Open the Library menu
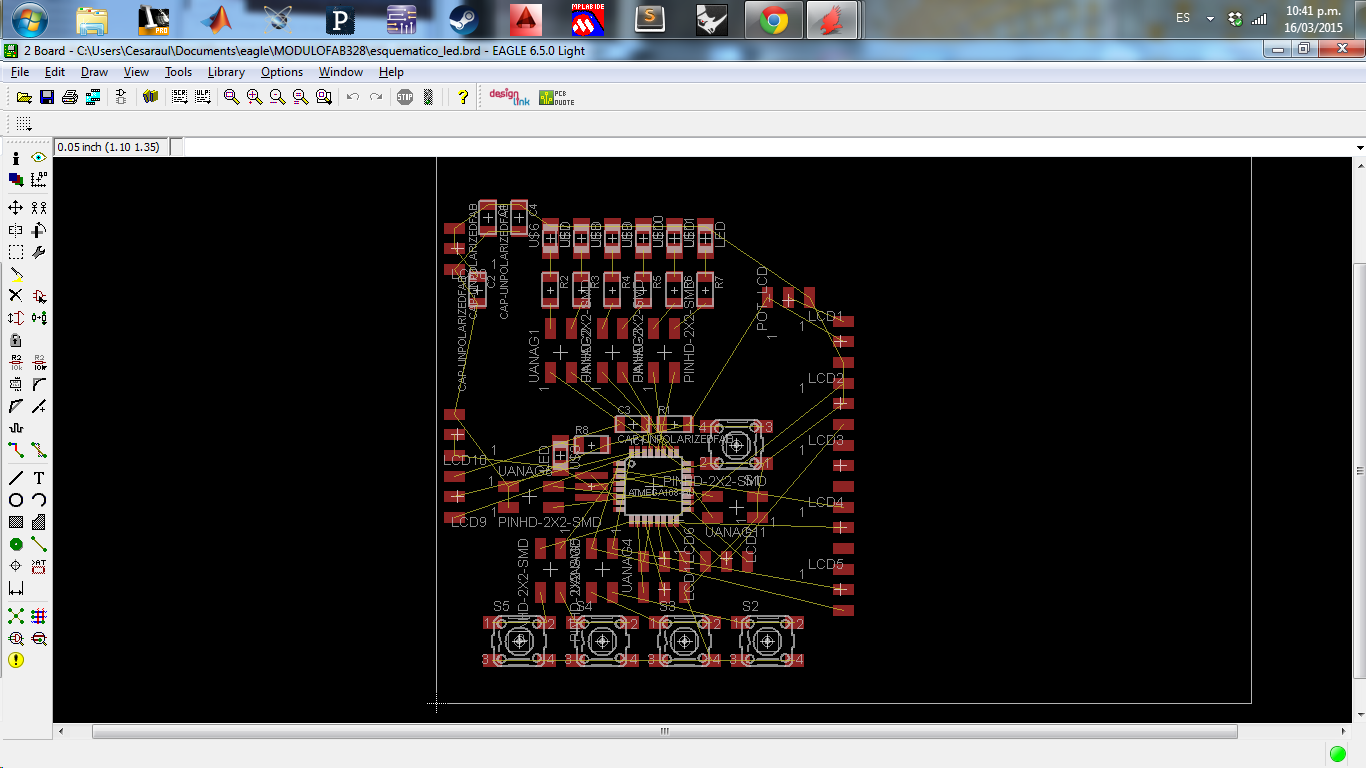Image resolution: width=1366 pixels, height=768 pixels. click(x=226, y=72)
